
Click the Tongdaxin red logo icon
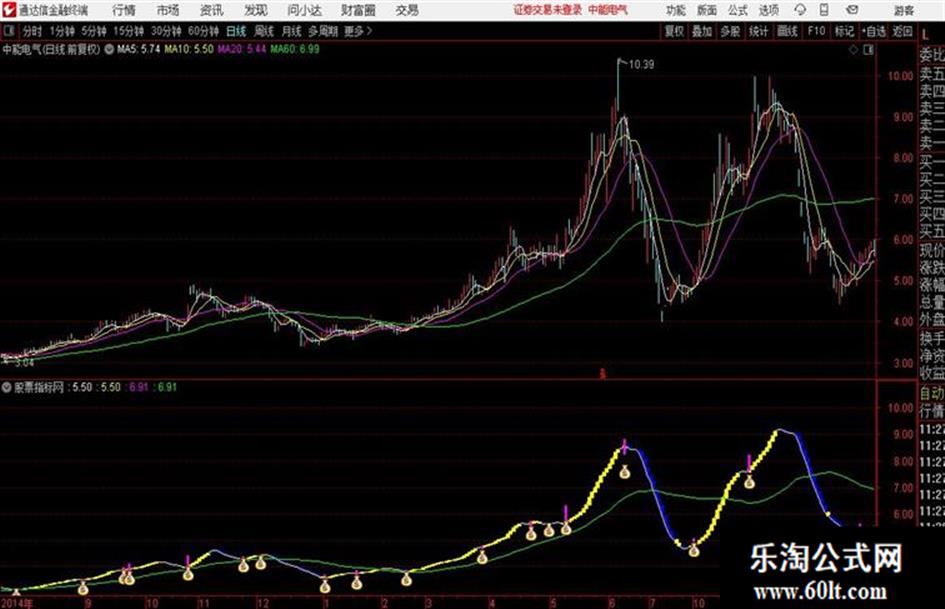pos(9,10)
